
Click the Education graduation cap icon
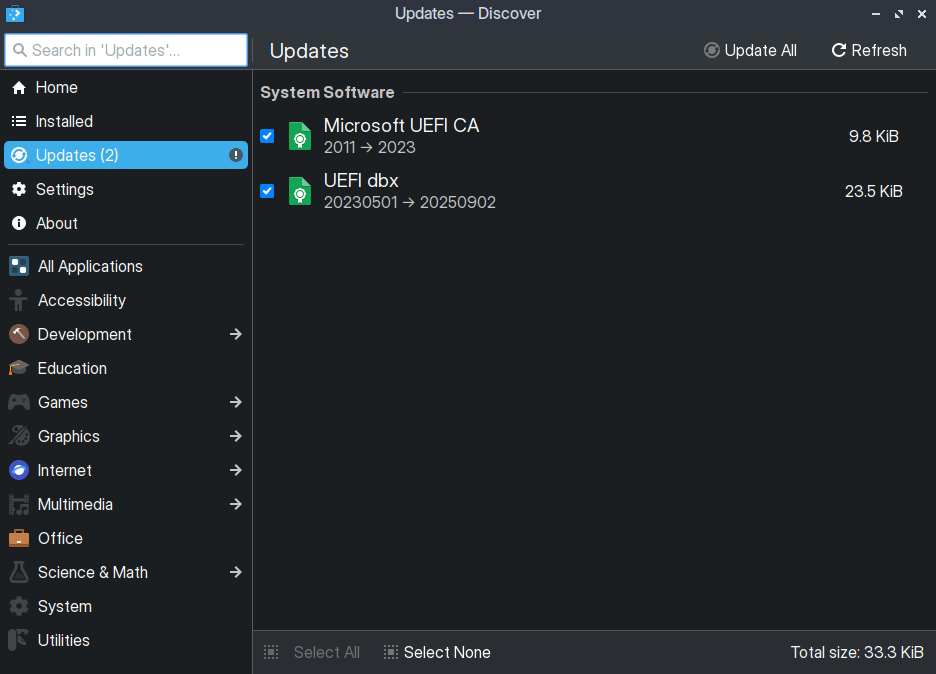pos(19,368)
